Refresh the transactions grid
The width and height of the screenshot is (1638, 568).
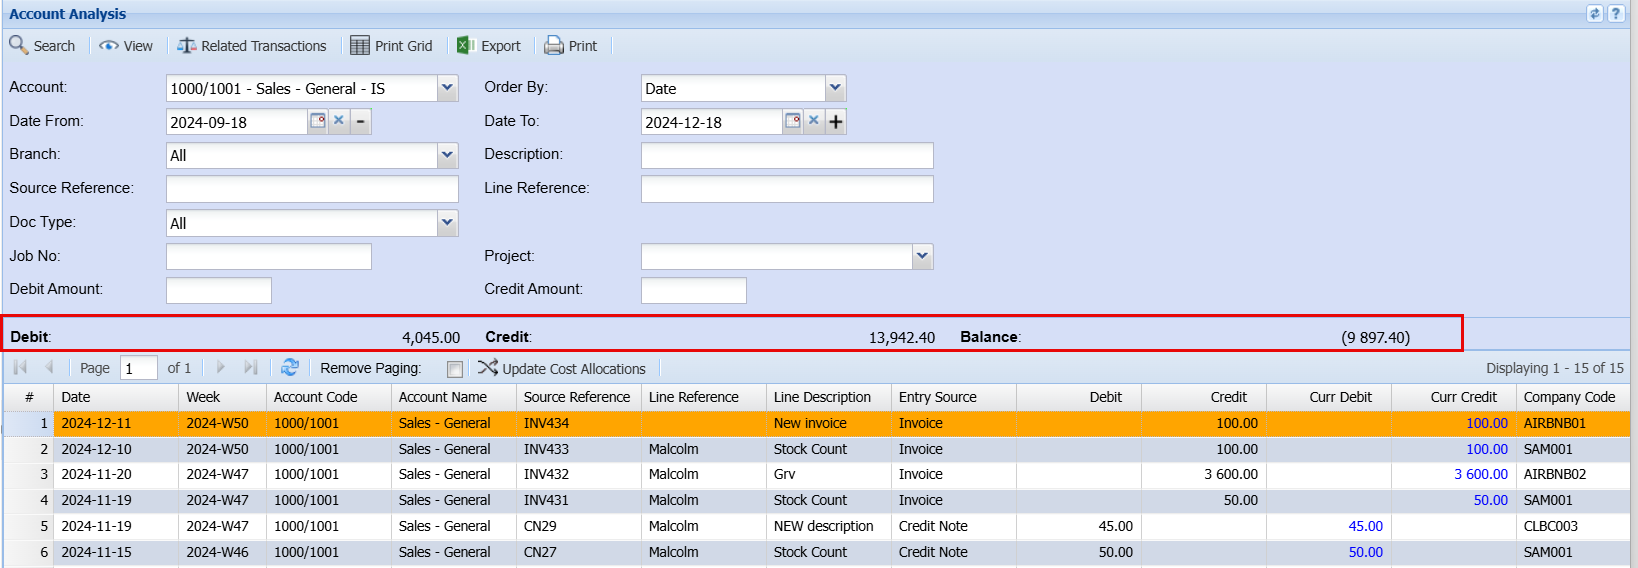click(290, 368)
